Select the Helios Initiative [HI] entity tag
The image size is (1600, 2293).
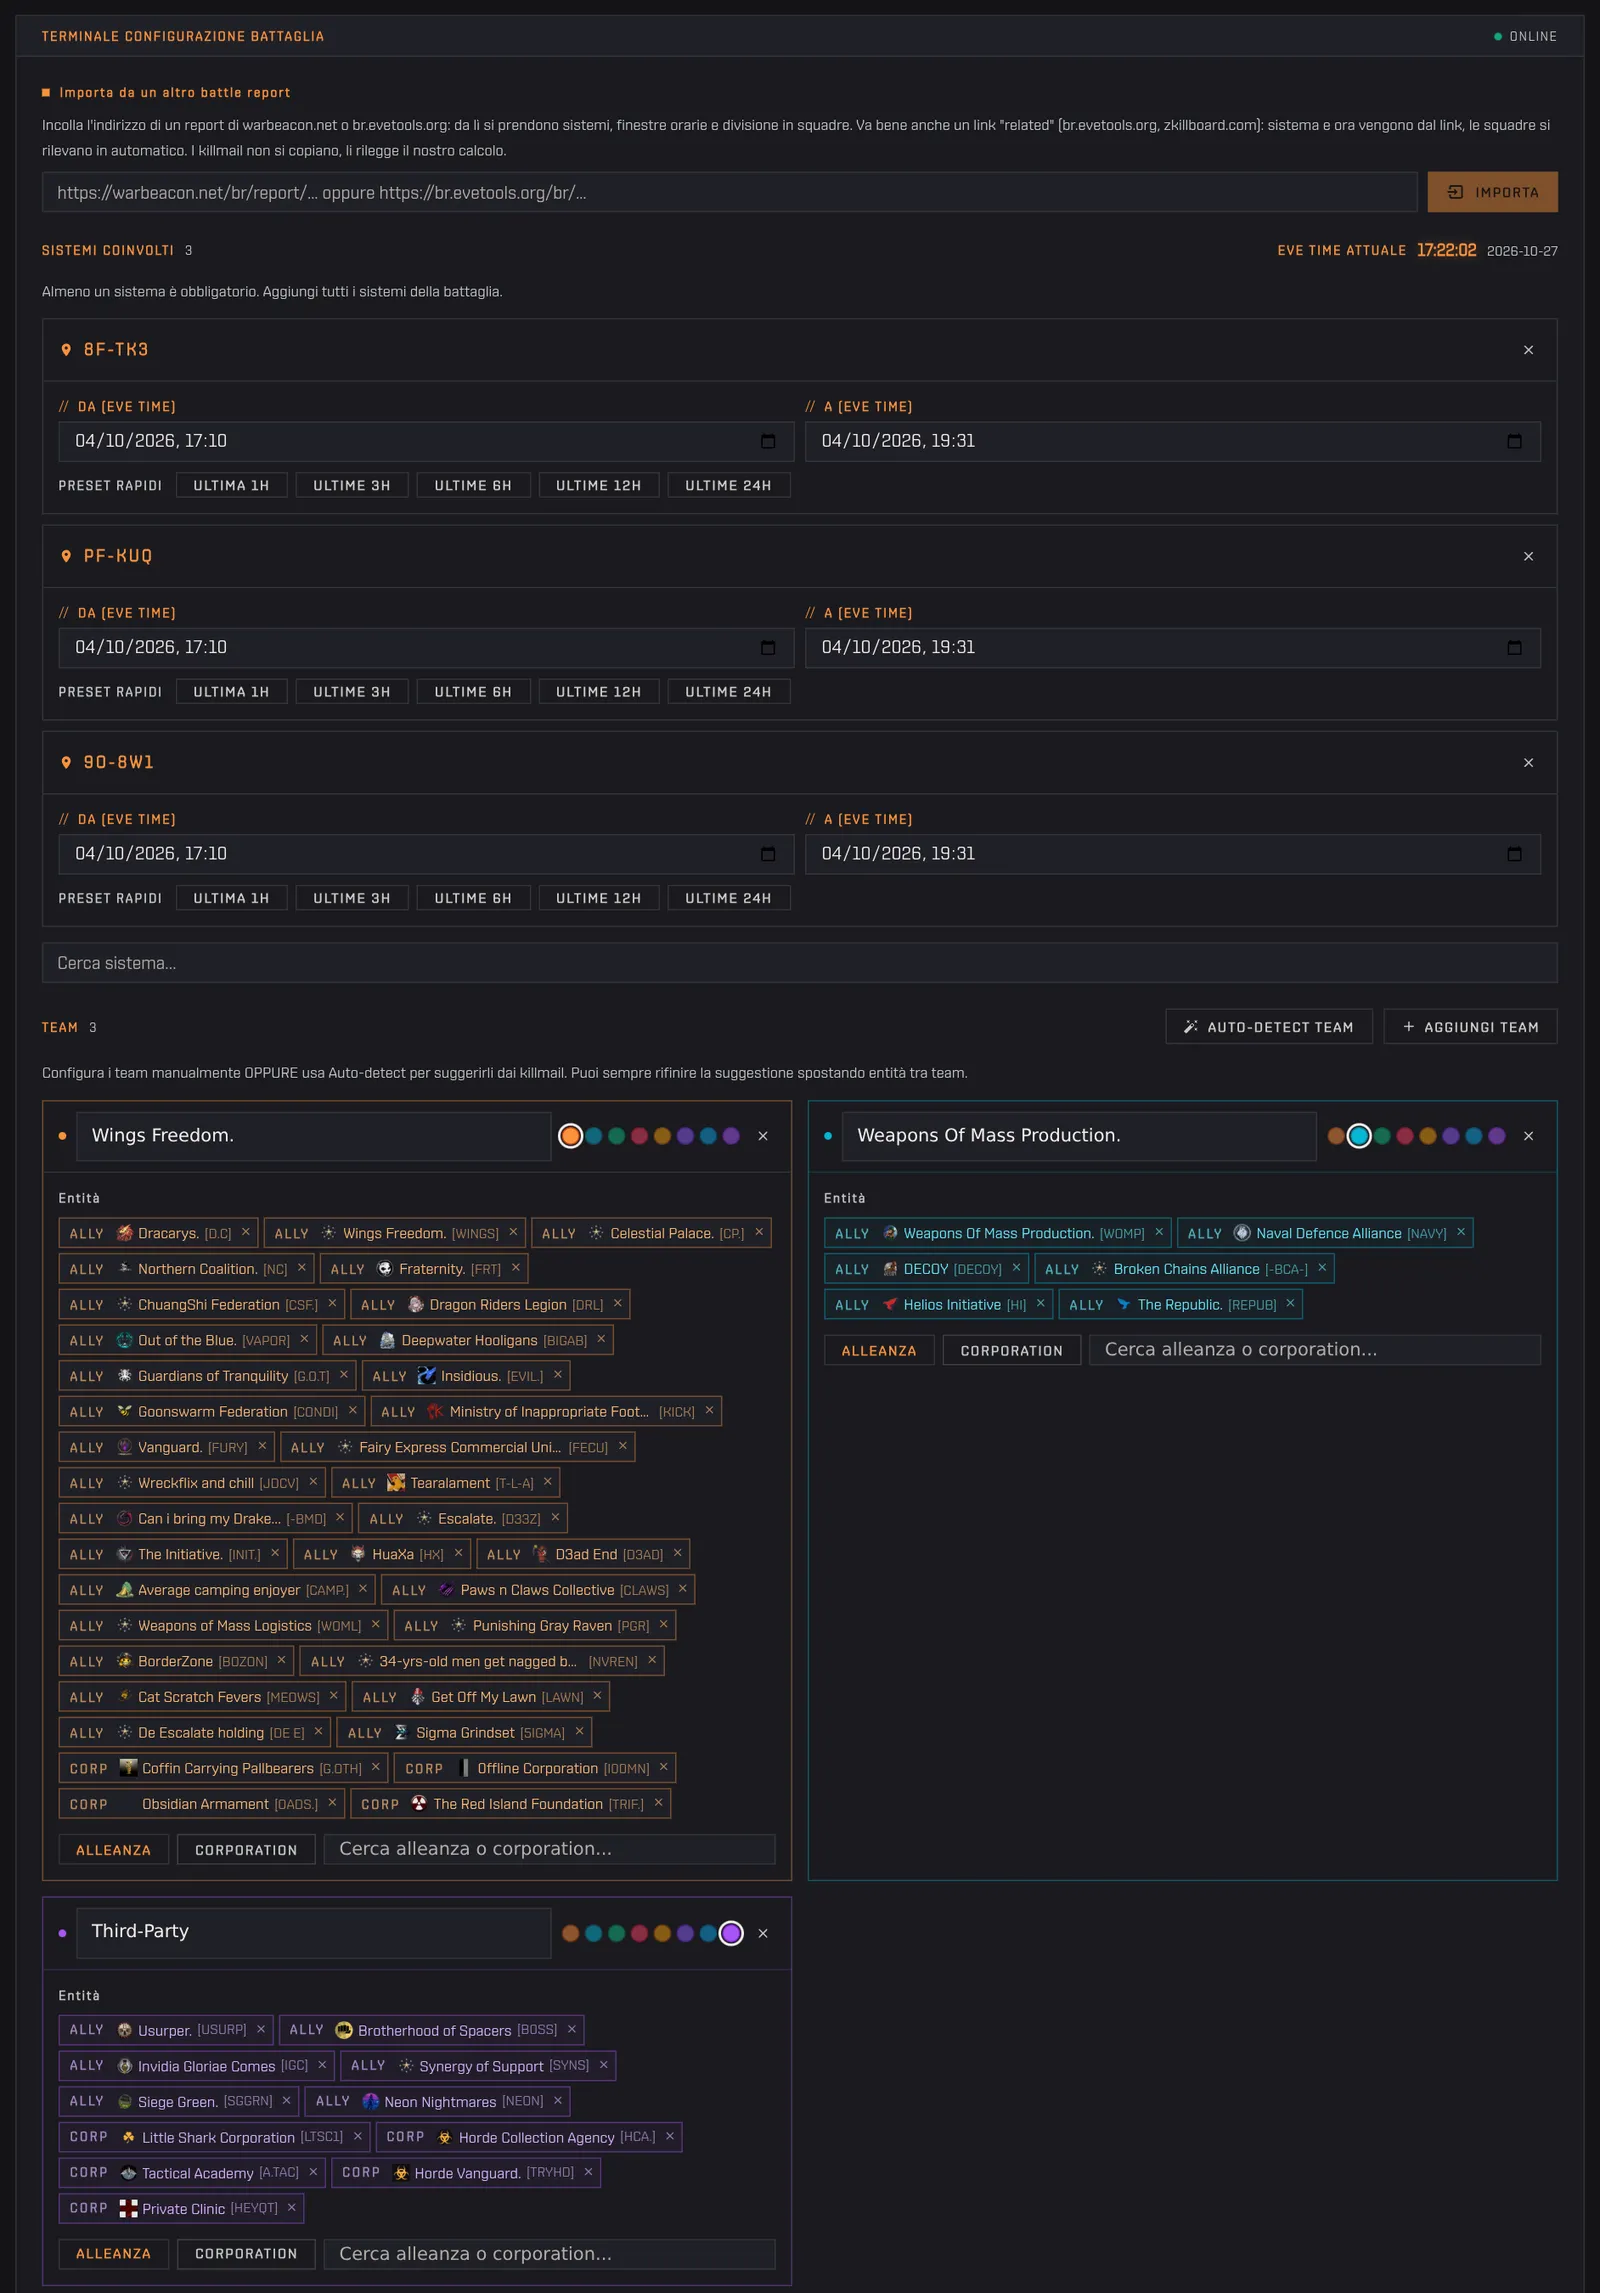(938, 1304)
